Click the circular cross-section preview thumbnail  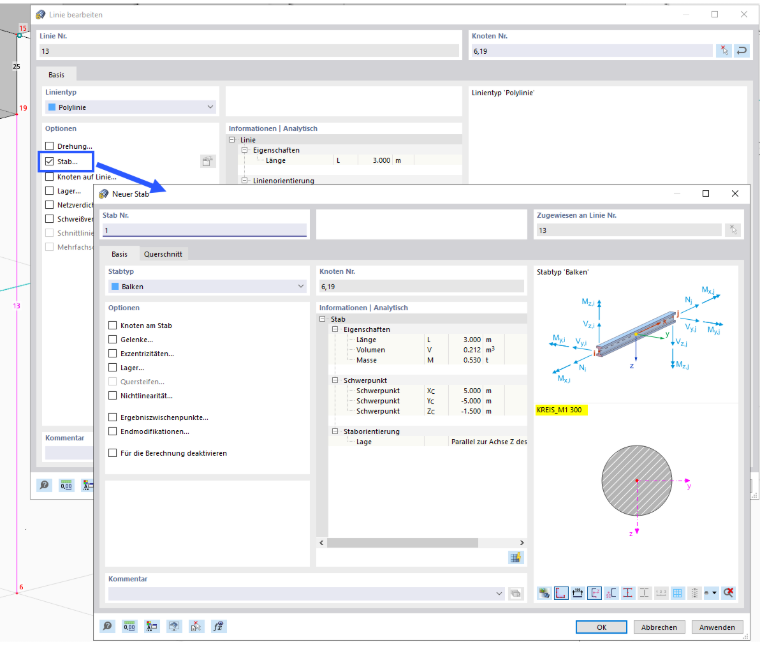[636, 480]
